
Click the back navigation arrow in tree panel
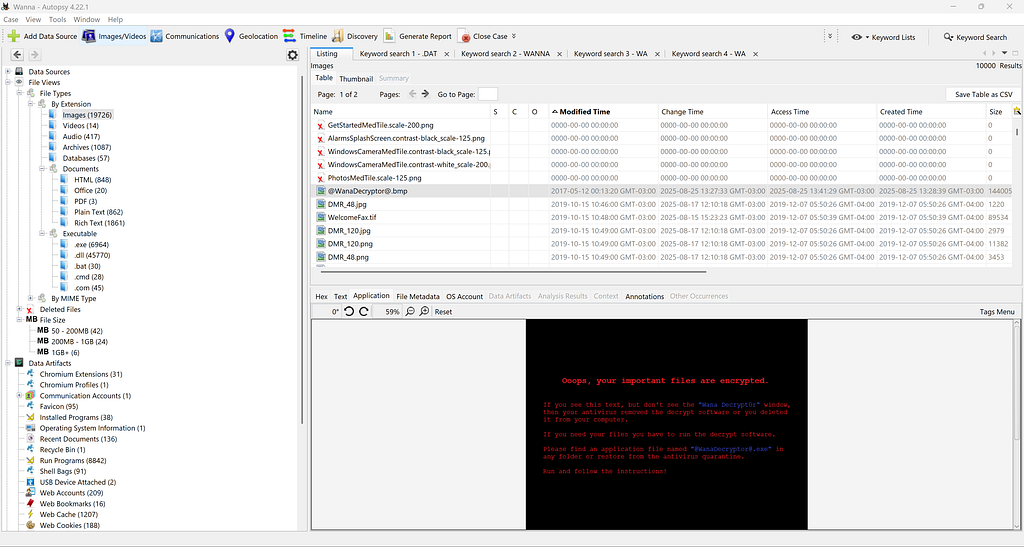click(17, 55)
